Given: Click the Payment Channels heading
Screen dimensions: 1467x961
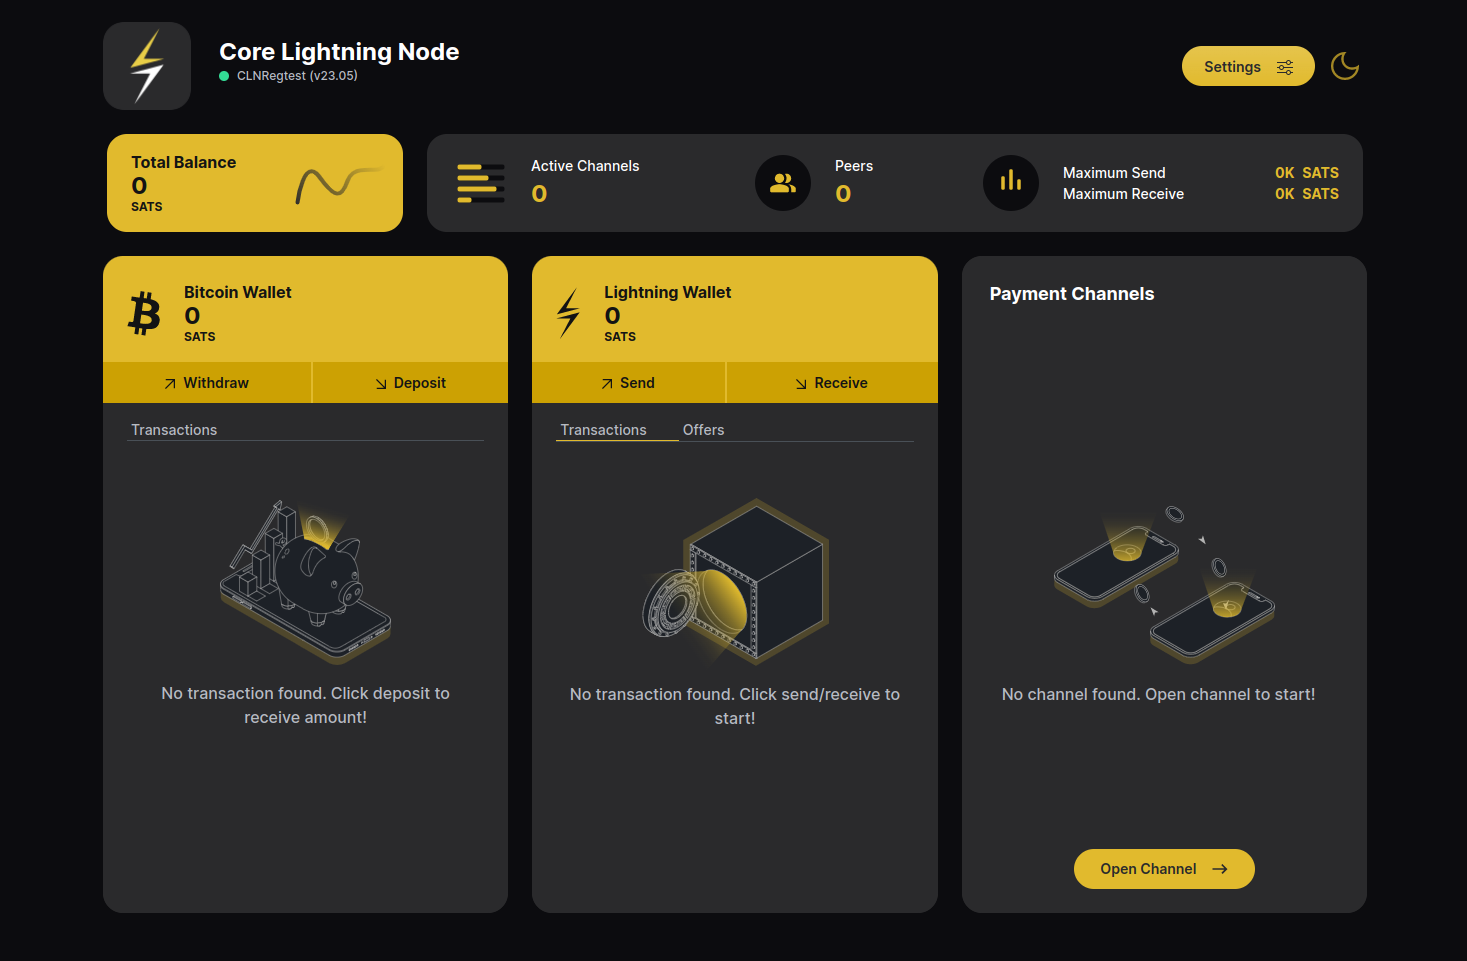Looking at the screenshot, I should coord(1072,294).
